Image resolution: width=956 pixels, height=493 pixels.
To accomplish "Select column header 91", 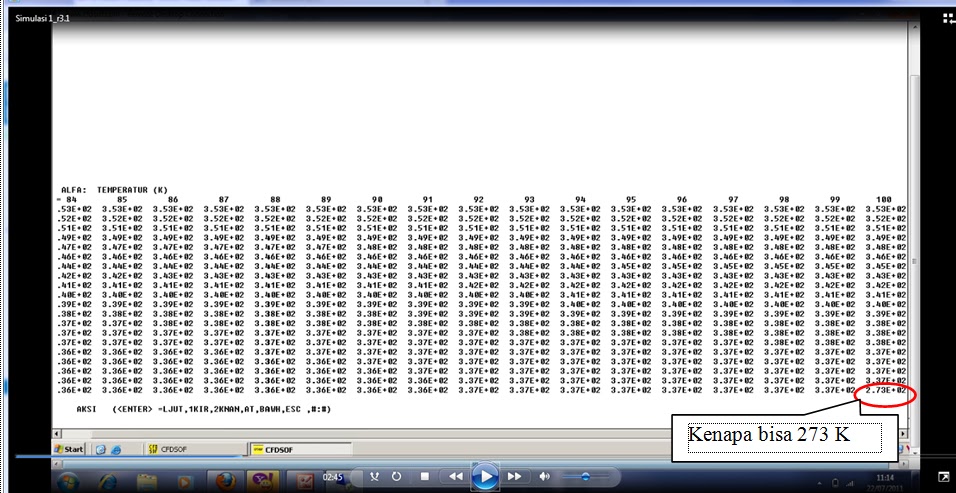I will pyautogui.click(x=427, y=199).
